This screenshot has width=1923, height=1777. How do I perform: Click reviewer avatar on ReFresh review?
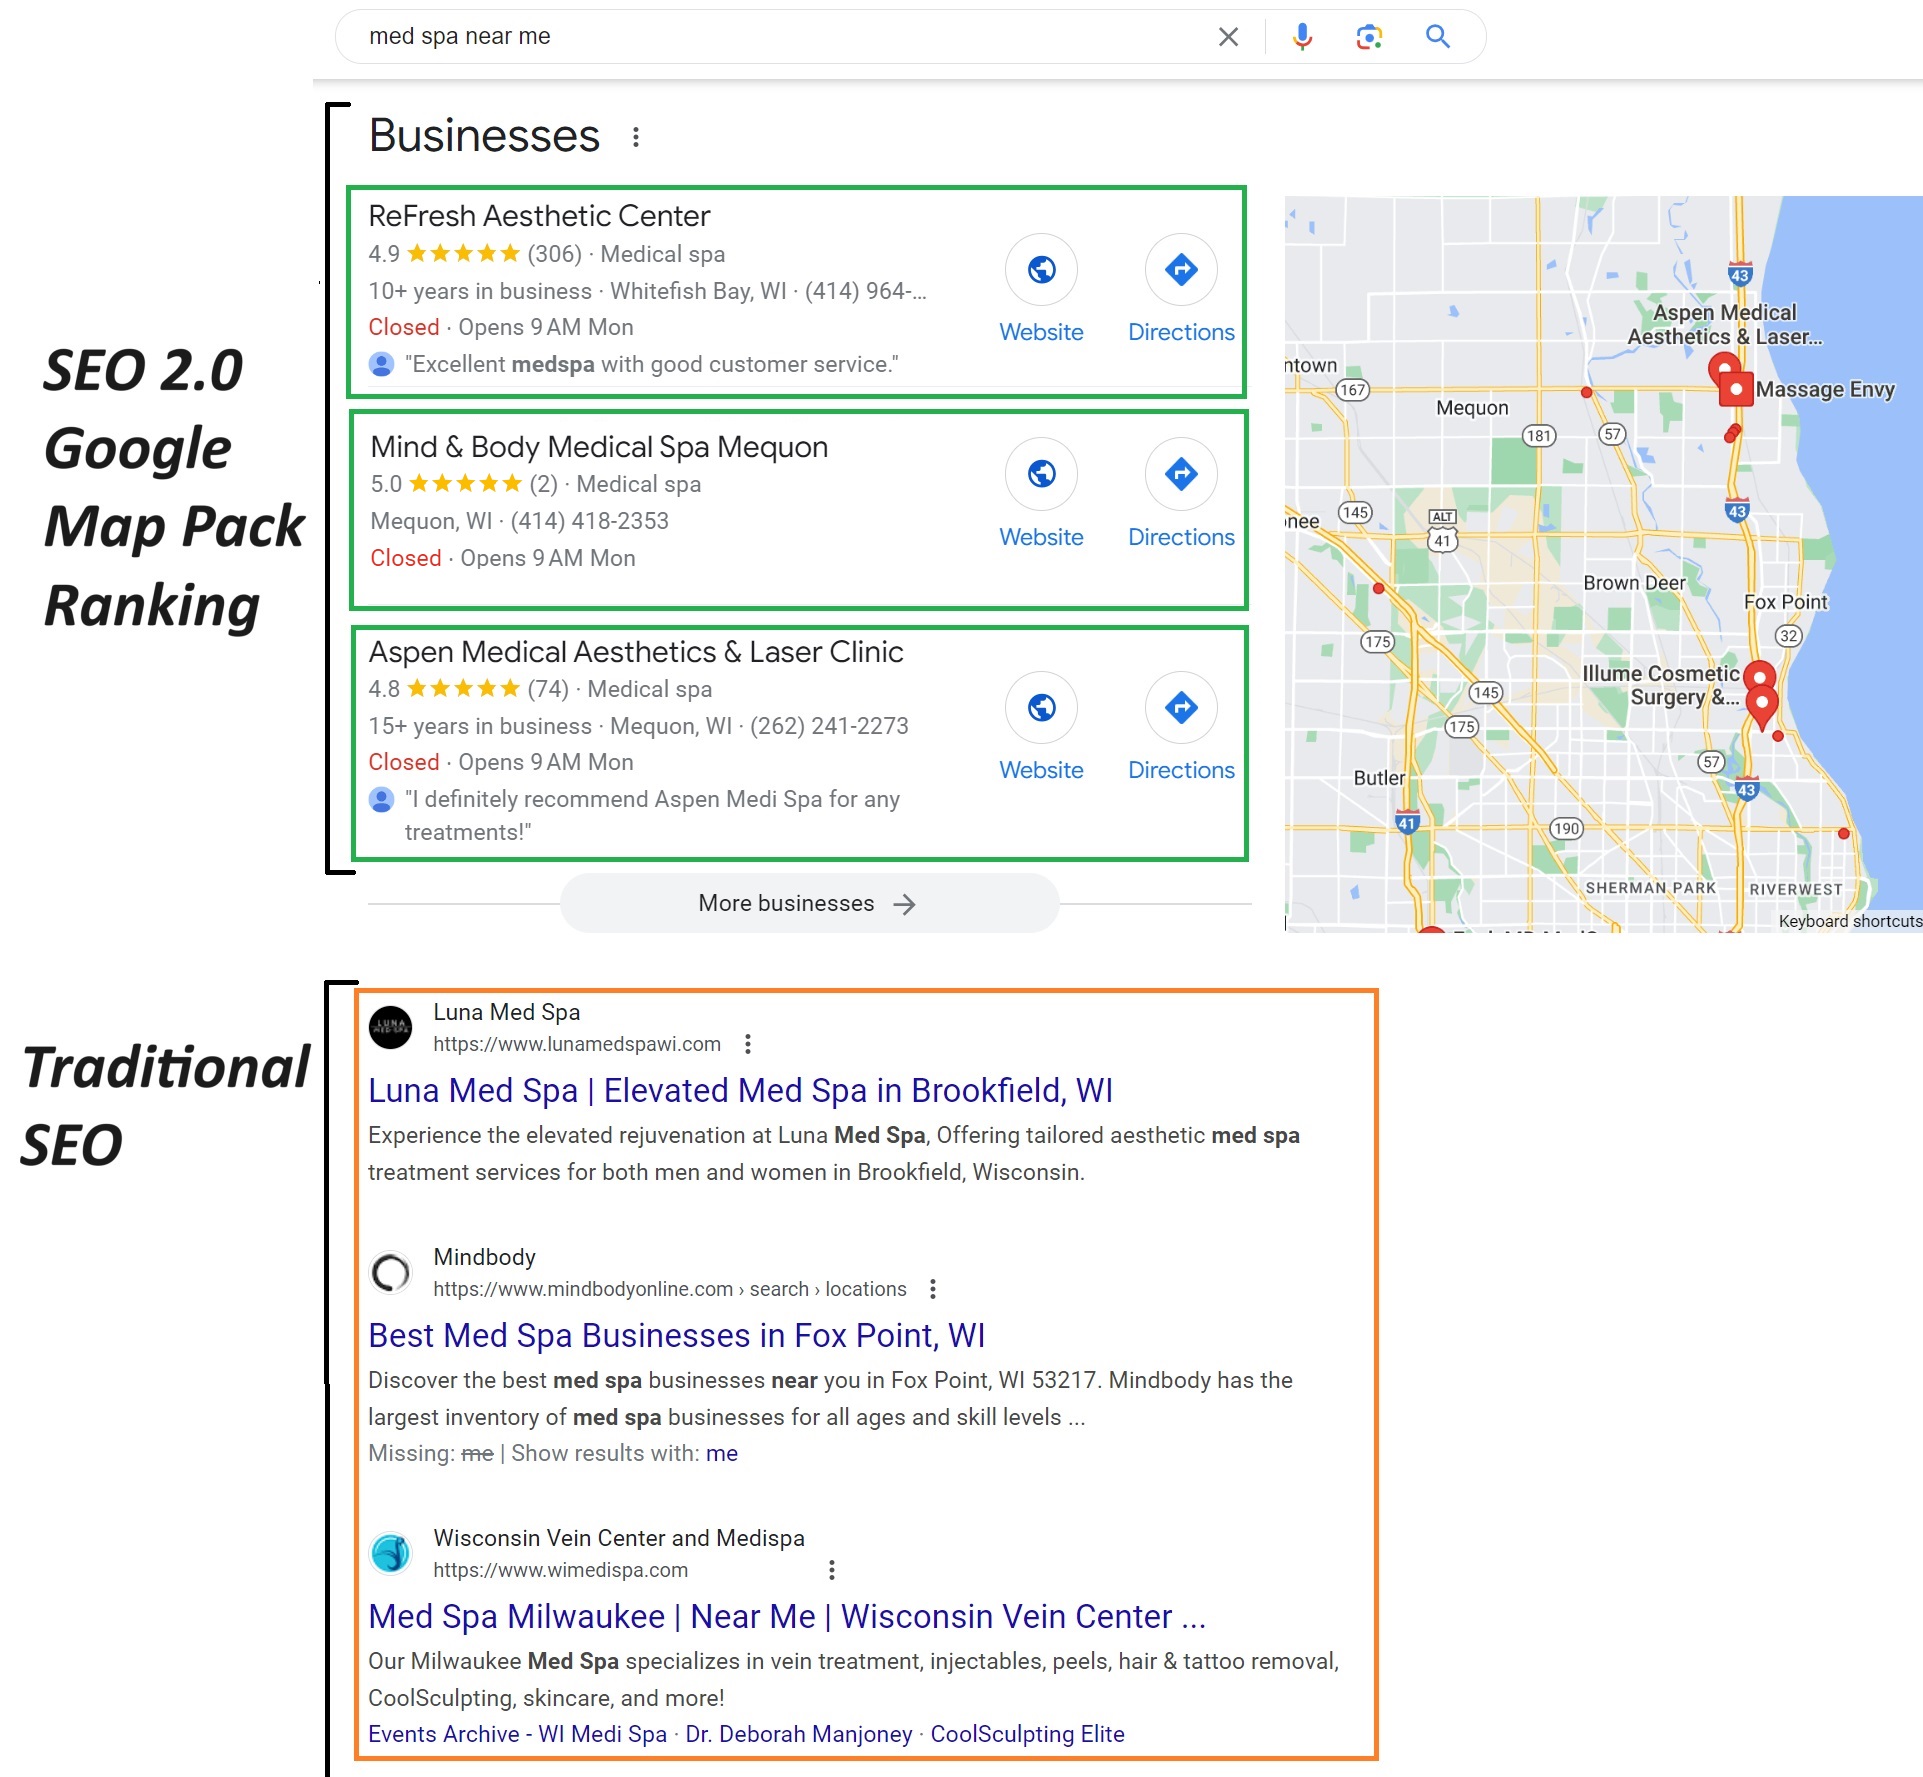click(x=381, y=364)
